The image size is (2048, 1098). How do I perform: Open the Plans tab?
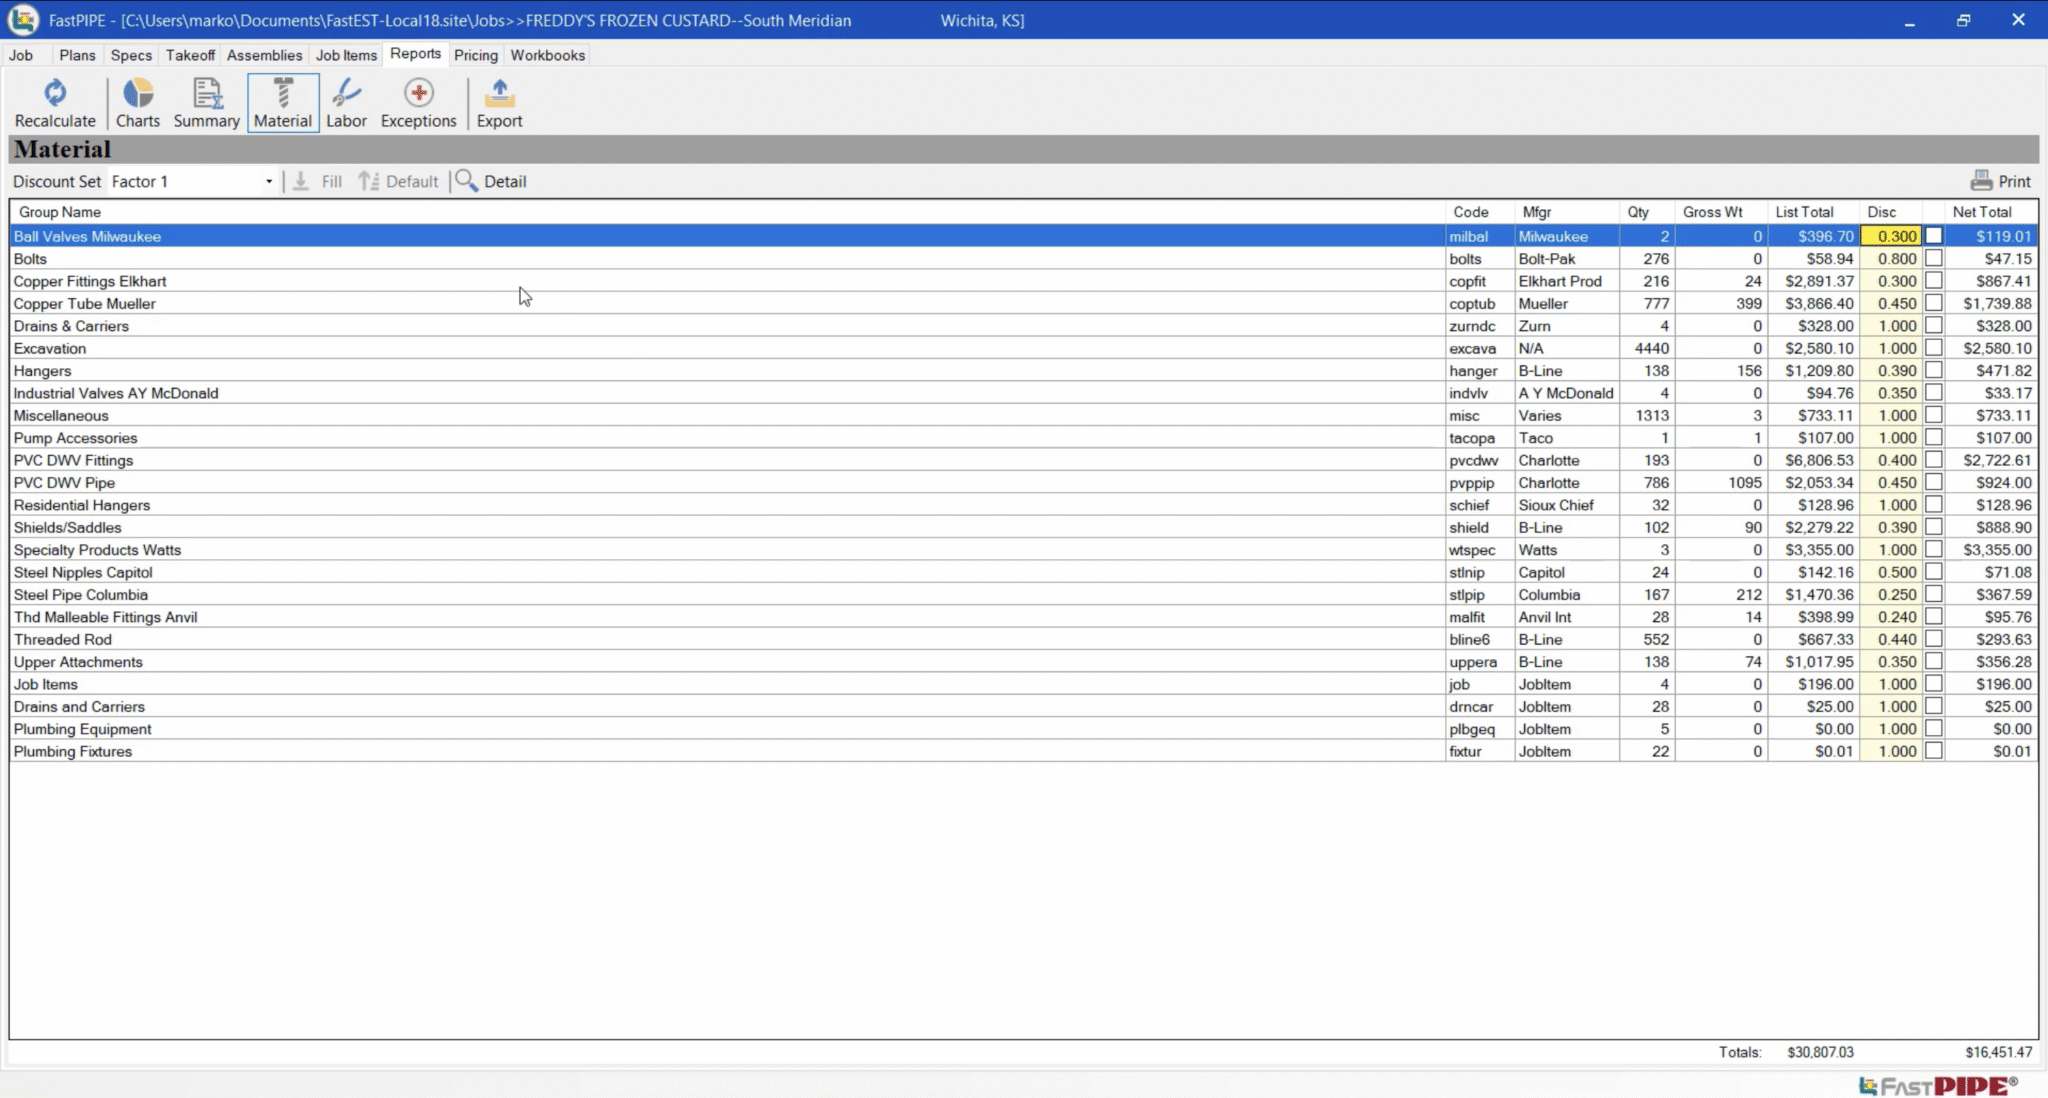(x=77, y=55)
